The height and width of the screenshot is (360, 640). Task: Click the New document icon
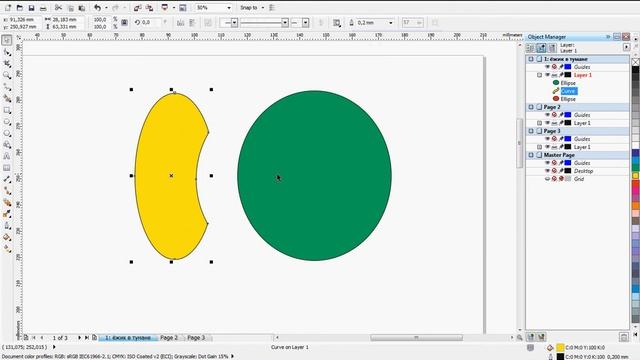8,8
